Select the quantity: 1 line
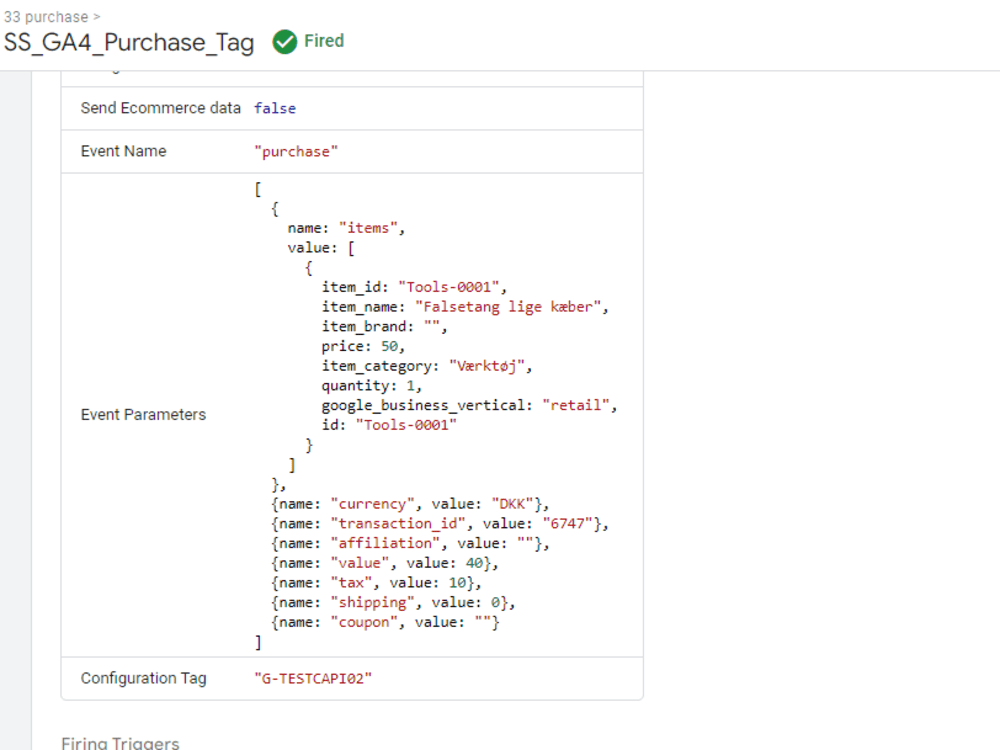1000x750 pixels. [371, 386]
